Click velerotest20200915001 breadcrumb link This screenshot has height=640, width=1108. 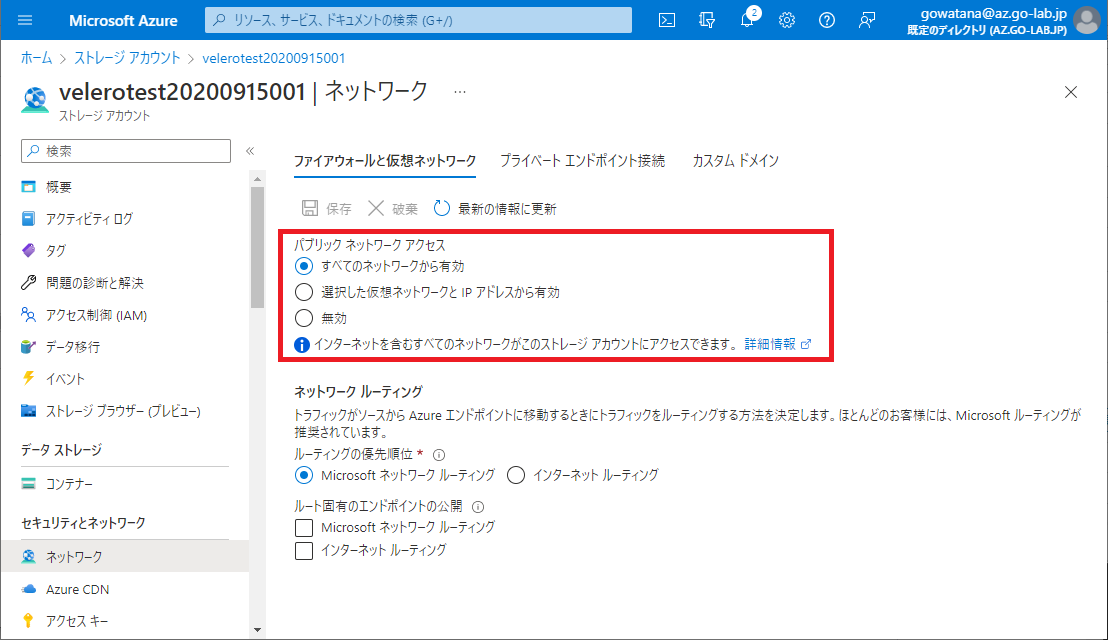273,58
